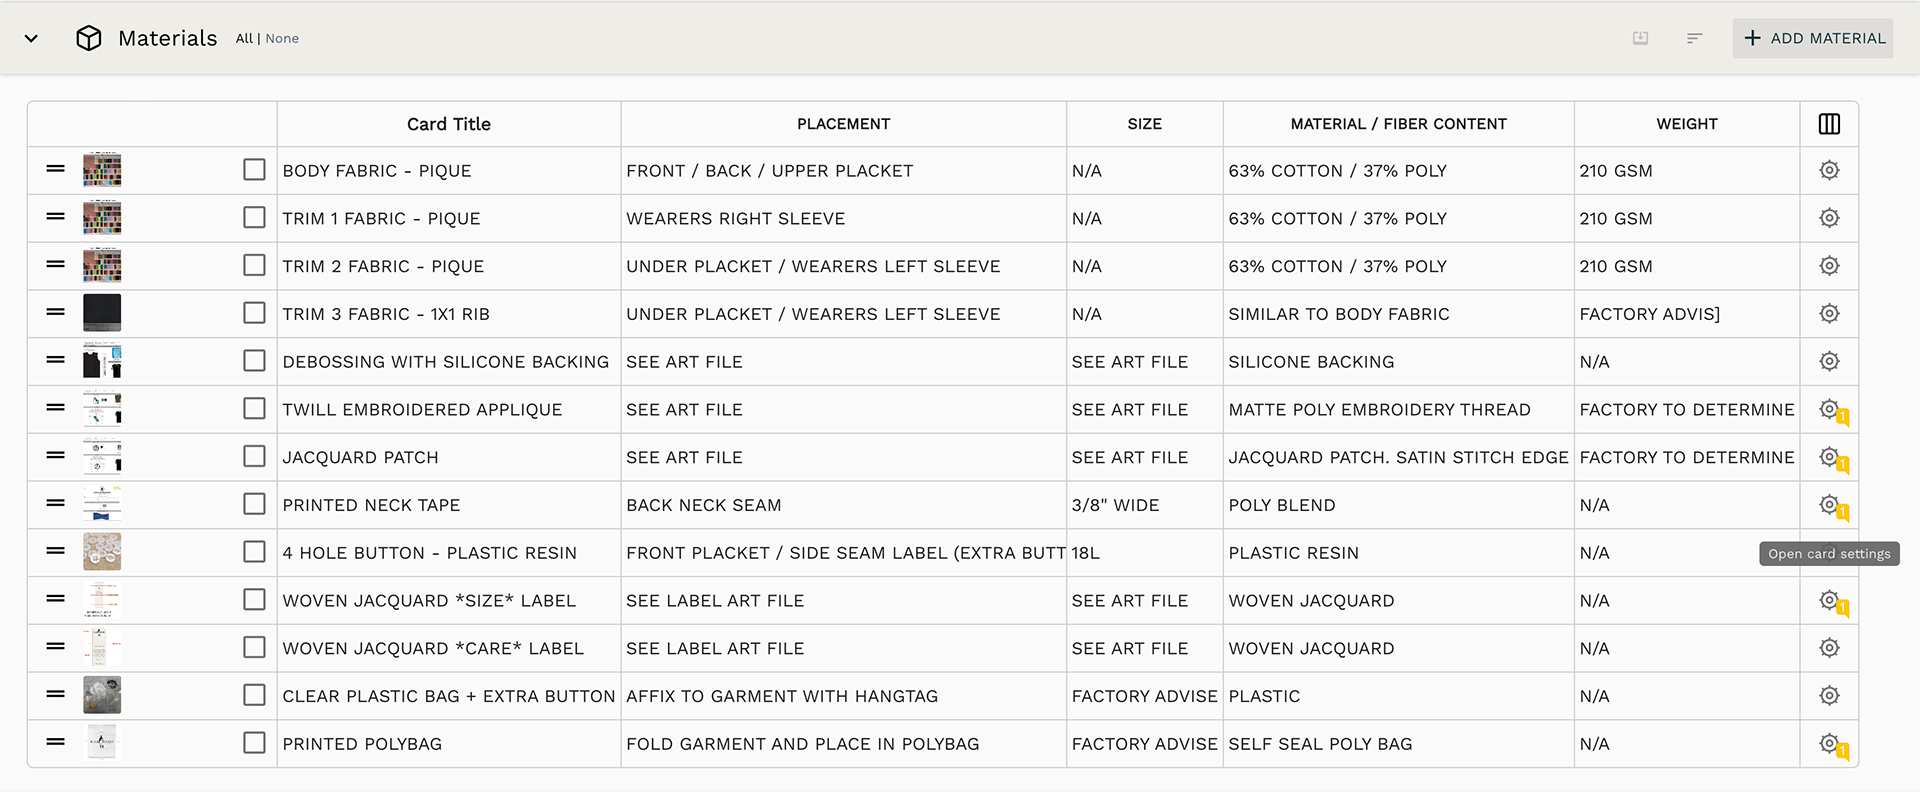Click '3/8" WIDE' size cell
Image resolution: width=1920 pixels, height=792 pixels.
coord(1145,506)
